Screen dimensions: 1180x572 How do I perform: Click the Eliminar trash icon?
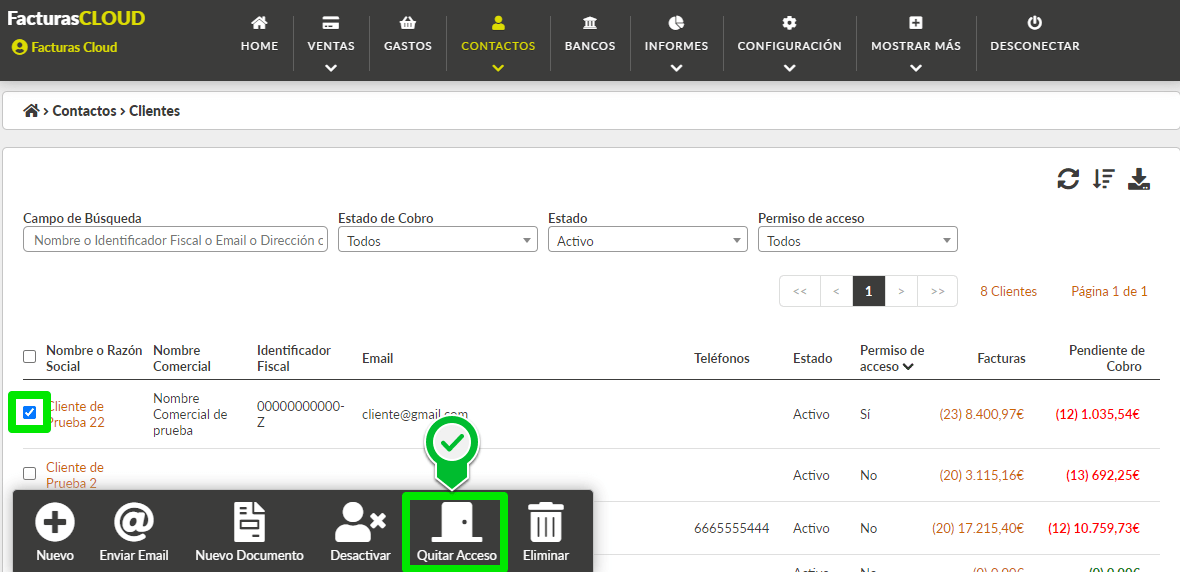[x=546, y=522]
